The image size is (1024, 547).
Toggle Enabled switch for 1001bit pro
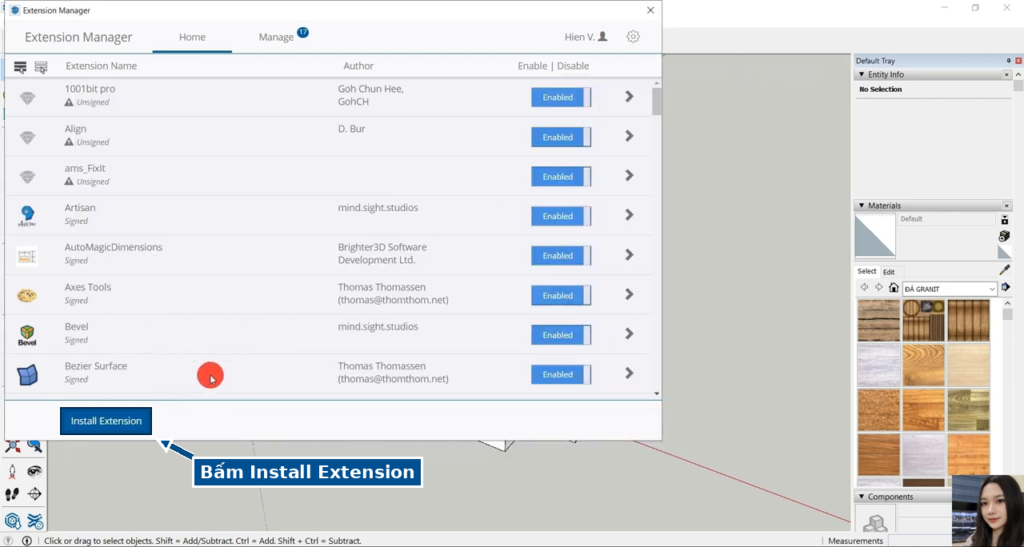point(561,97)
